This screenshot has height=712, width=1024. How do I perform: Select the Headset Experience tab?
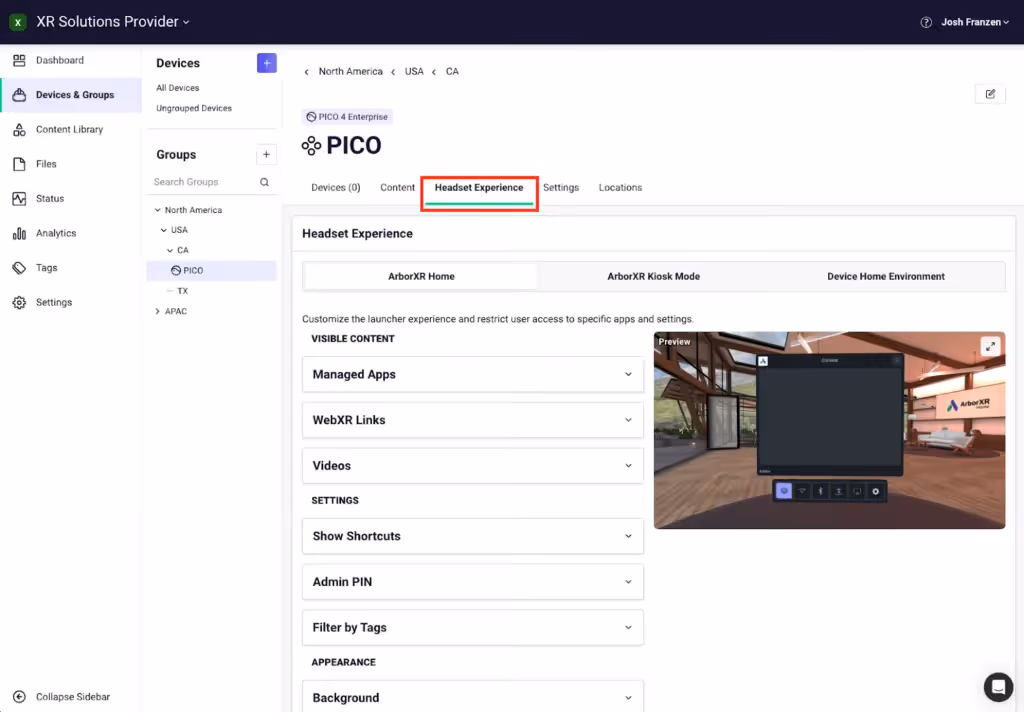click(479, 187)
